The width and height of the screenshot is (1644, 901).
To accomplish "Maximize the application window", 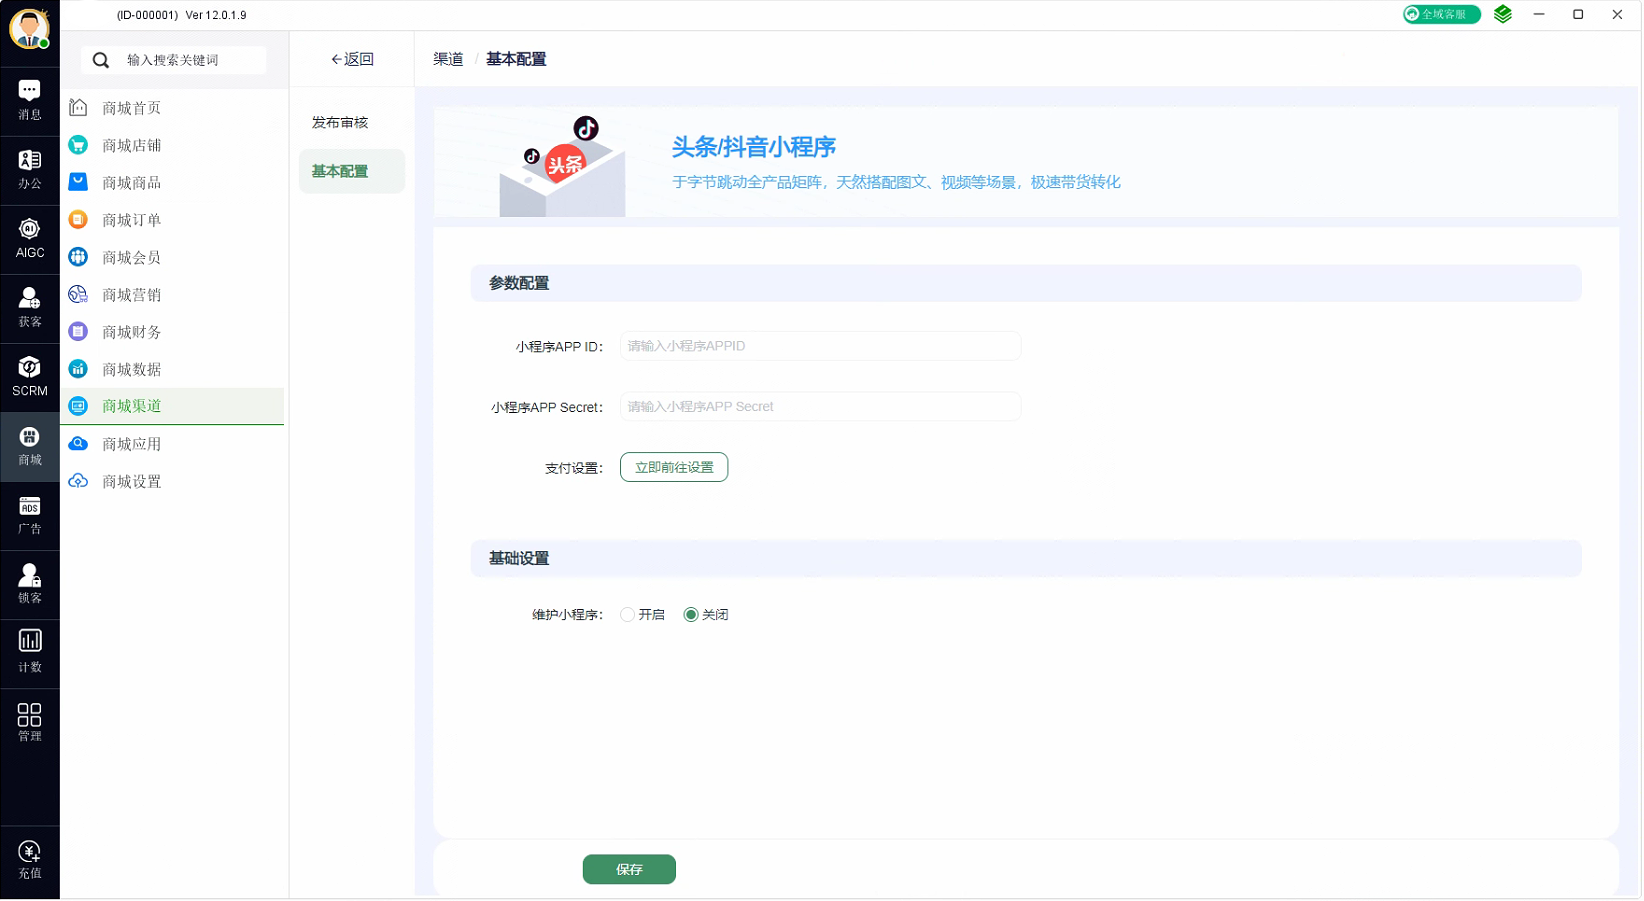I will (1578, 14).
